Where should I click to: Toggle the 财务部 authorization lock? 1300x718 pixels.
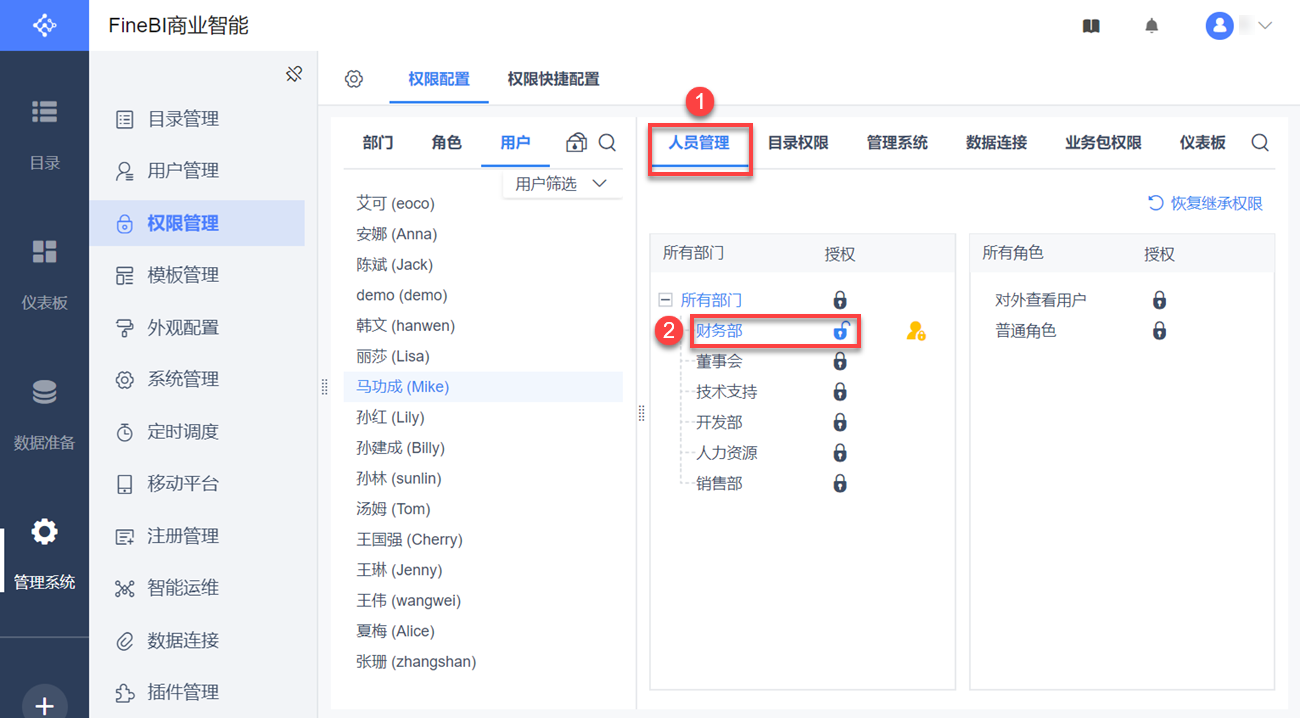click(x=840, y=331)
